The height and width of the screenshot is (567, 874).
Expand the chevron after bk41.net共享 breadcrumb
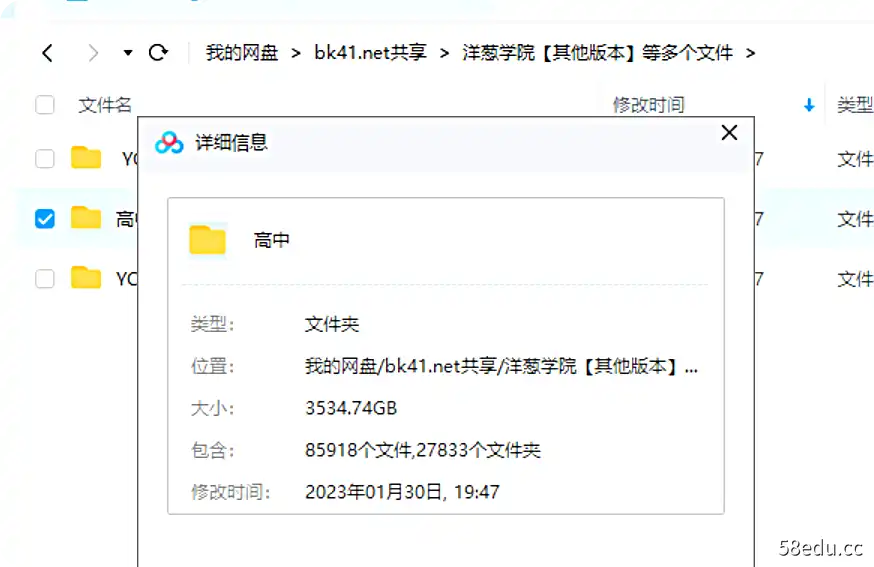pos(444,54)
